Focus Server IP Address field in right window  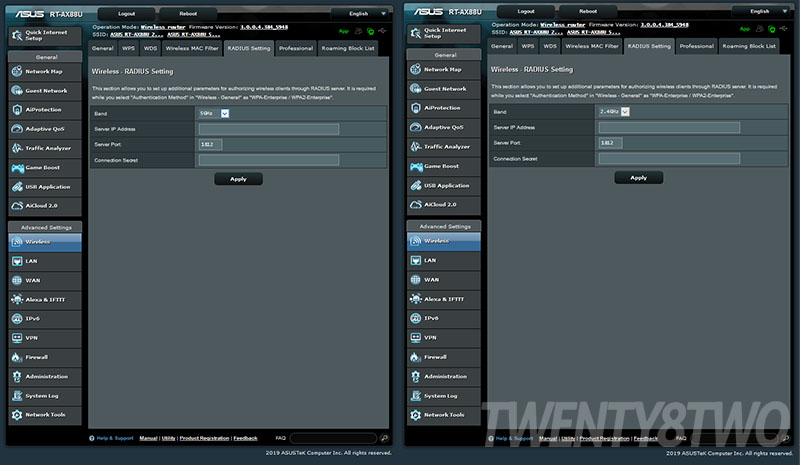[669, 128]
